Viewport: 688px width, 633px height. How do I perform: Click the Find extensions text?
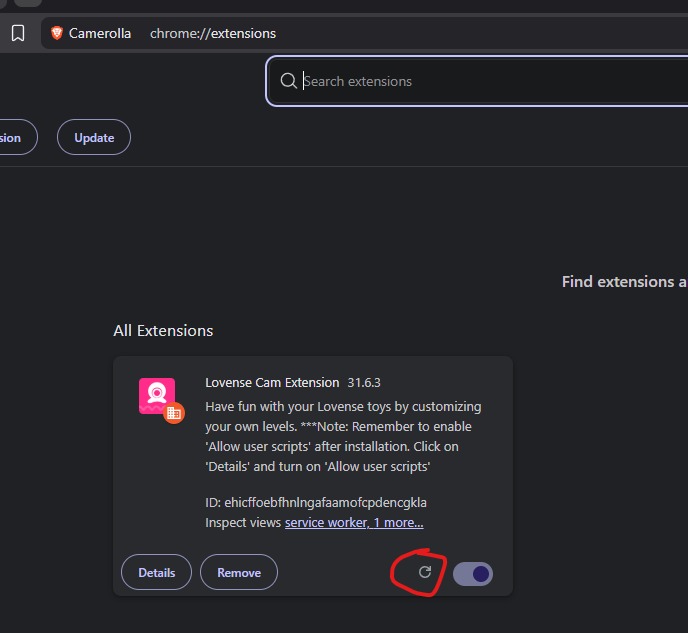pos(625,282)
